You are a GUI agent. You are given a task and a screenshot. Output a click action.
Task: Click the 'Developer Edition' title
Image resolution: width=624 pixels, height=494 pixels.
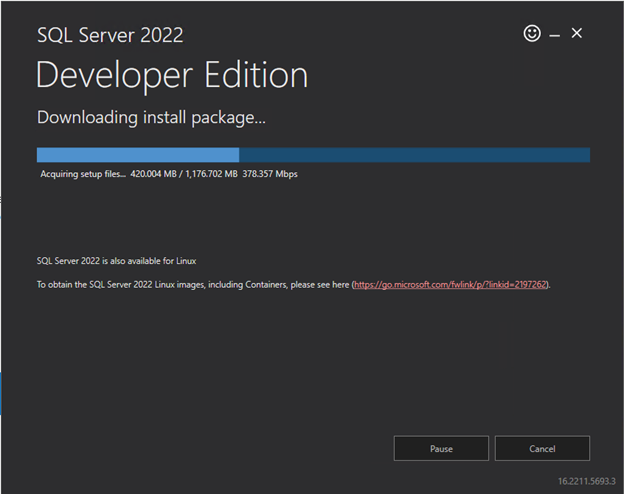(x=172, y=76)
